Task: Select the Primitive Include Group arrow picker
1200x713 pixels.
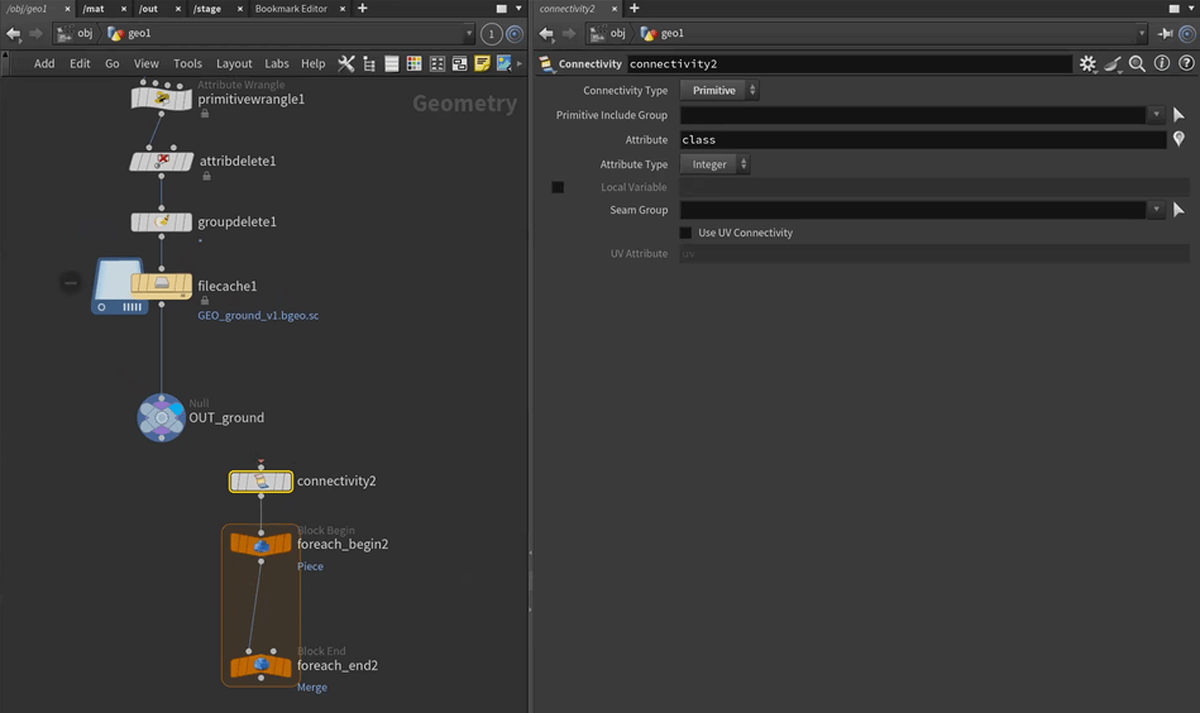Action: click(x=1179, y=116)
